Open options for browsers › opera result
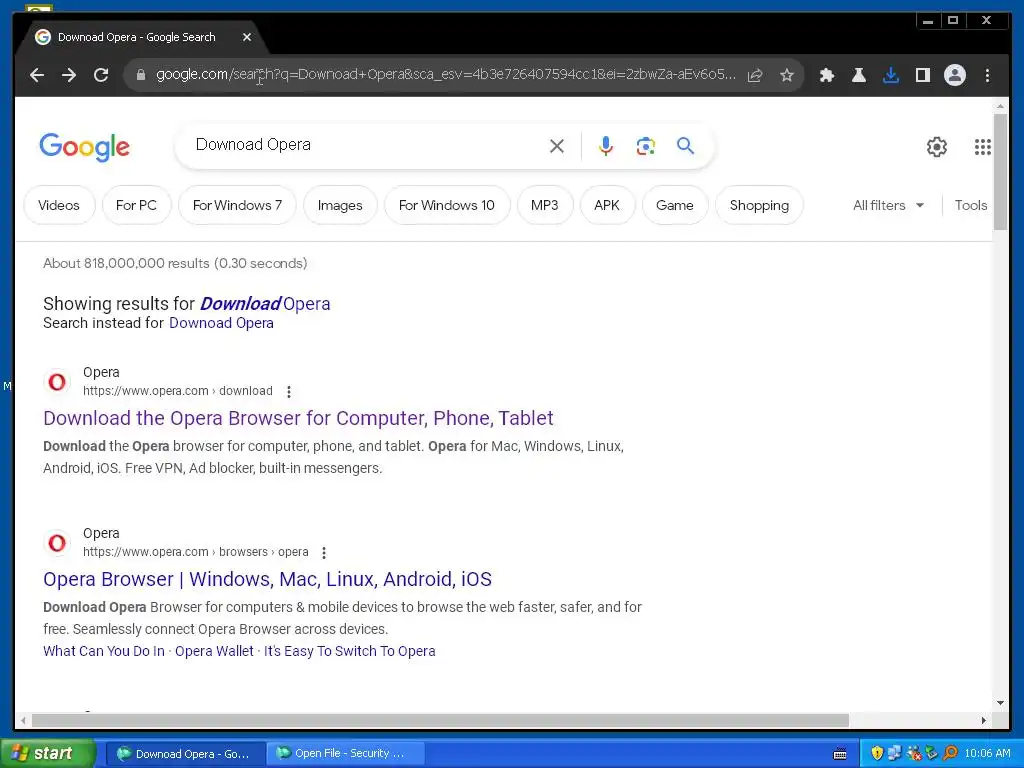The height and width of the screenshot is (768, 1024). [x=324, y=552]
